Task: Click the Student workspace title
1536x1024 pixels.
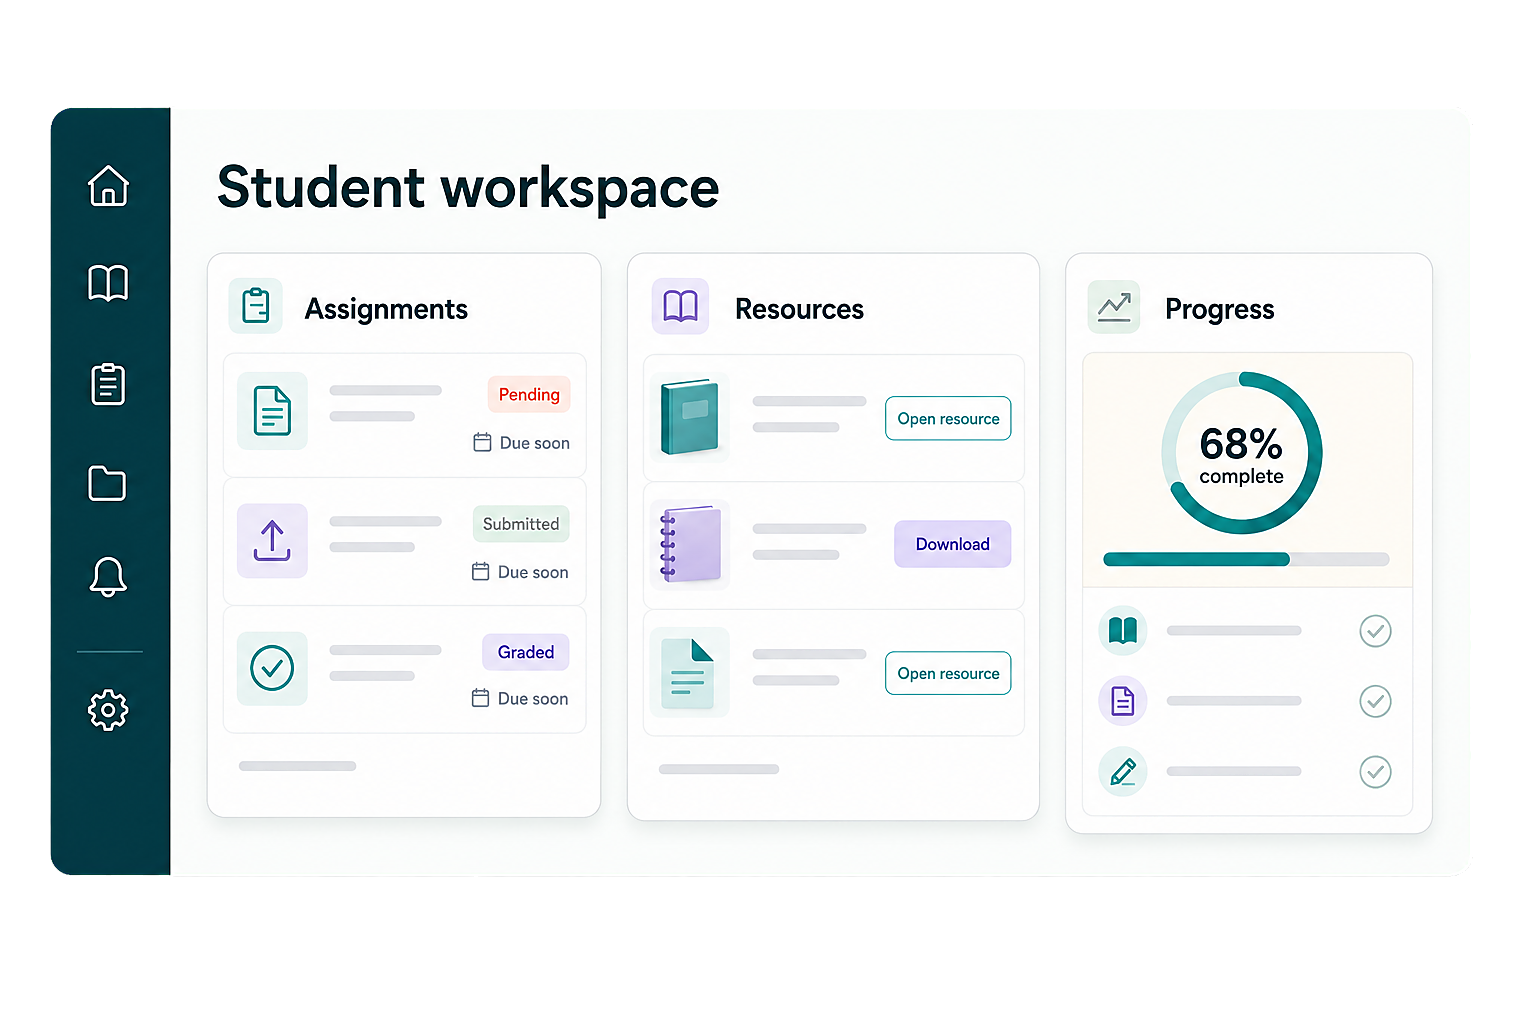Action: (468, 188)
